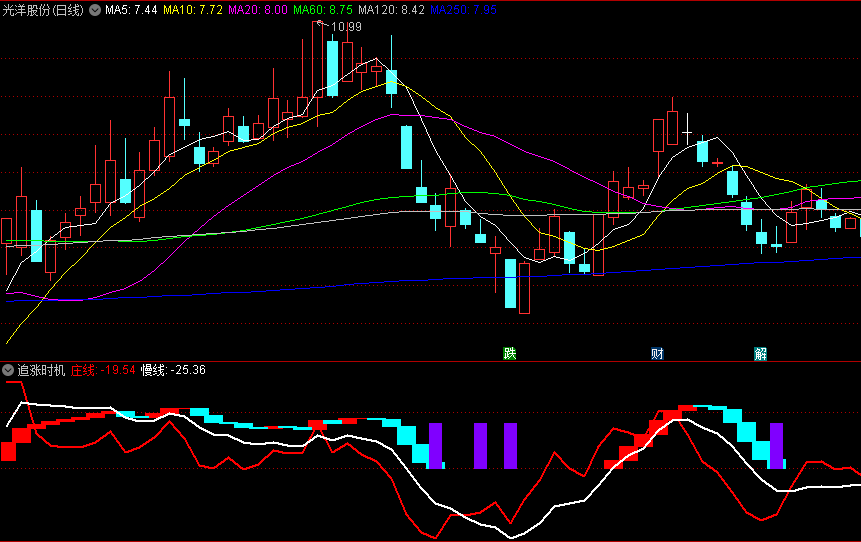This screenshot has width=861, height=542.
Task: Click the MA120: 8.42 label
Action: click(x=392, y=10)
